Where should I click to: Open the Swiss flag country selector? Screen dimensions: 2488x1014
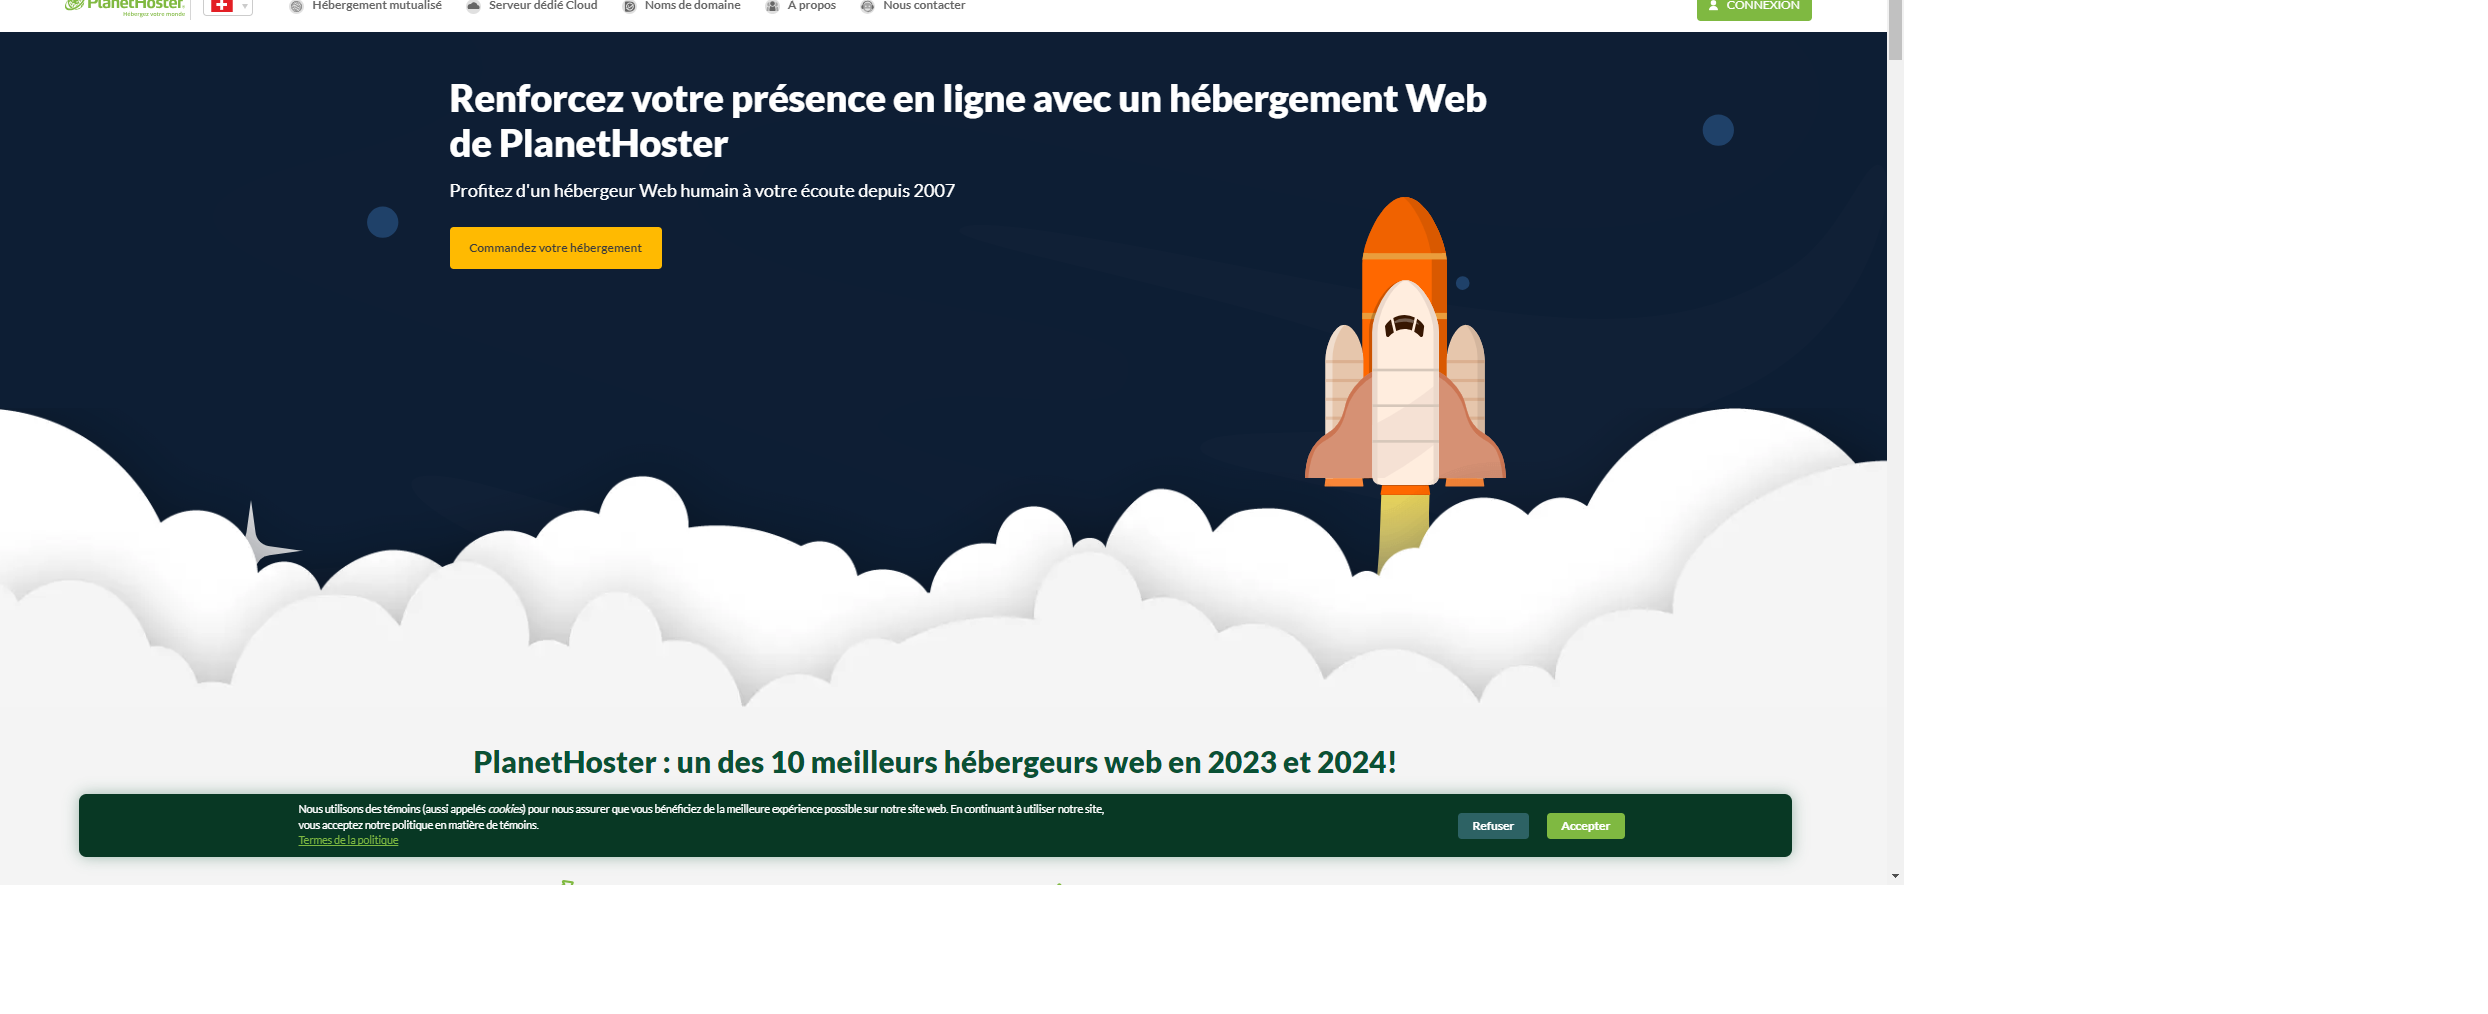228,6
